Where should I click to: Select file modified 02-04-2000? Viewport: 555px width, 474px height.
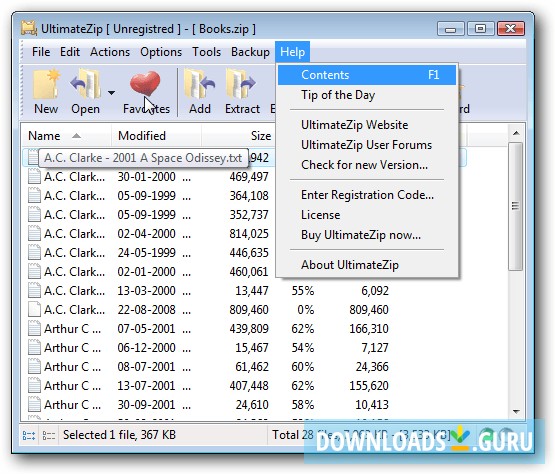pyautogui.click(x=147, y=234)
